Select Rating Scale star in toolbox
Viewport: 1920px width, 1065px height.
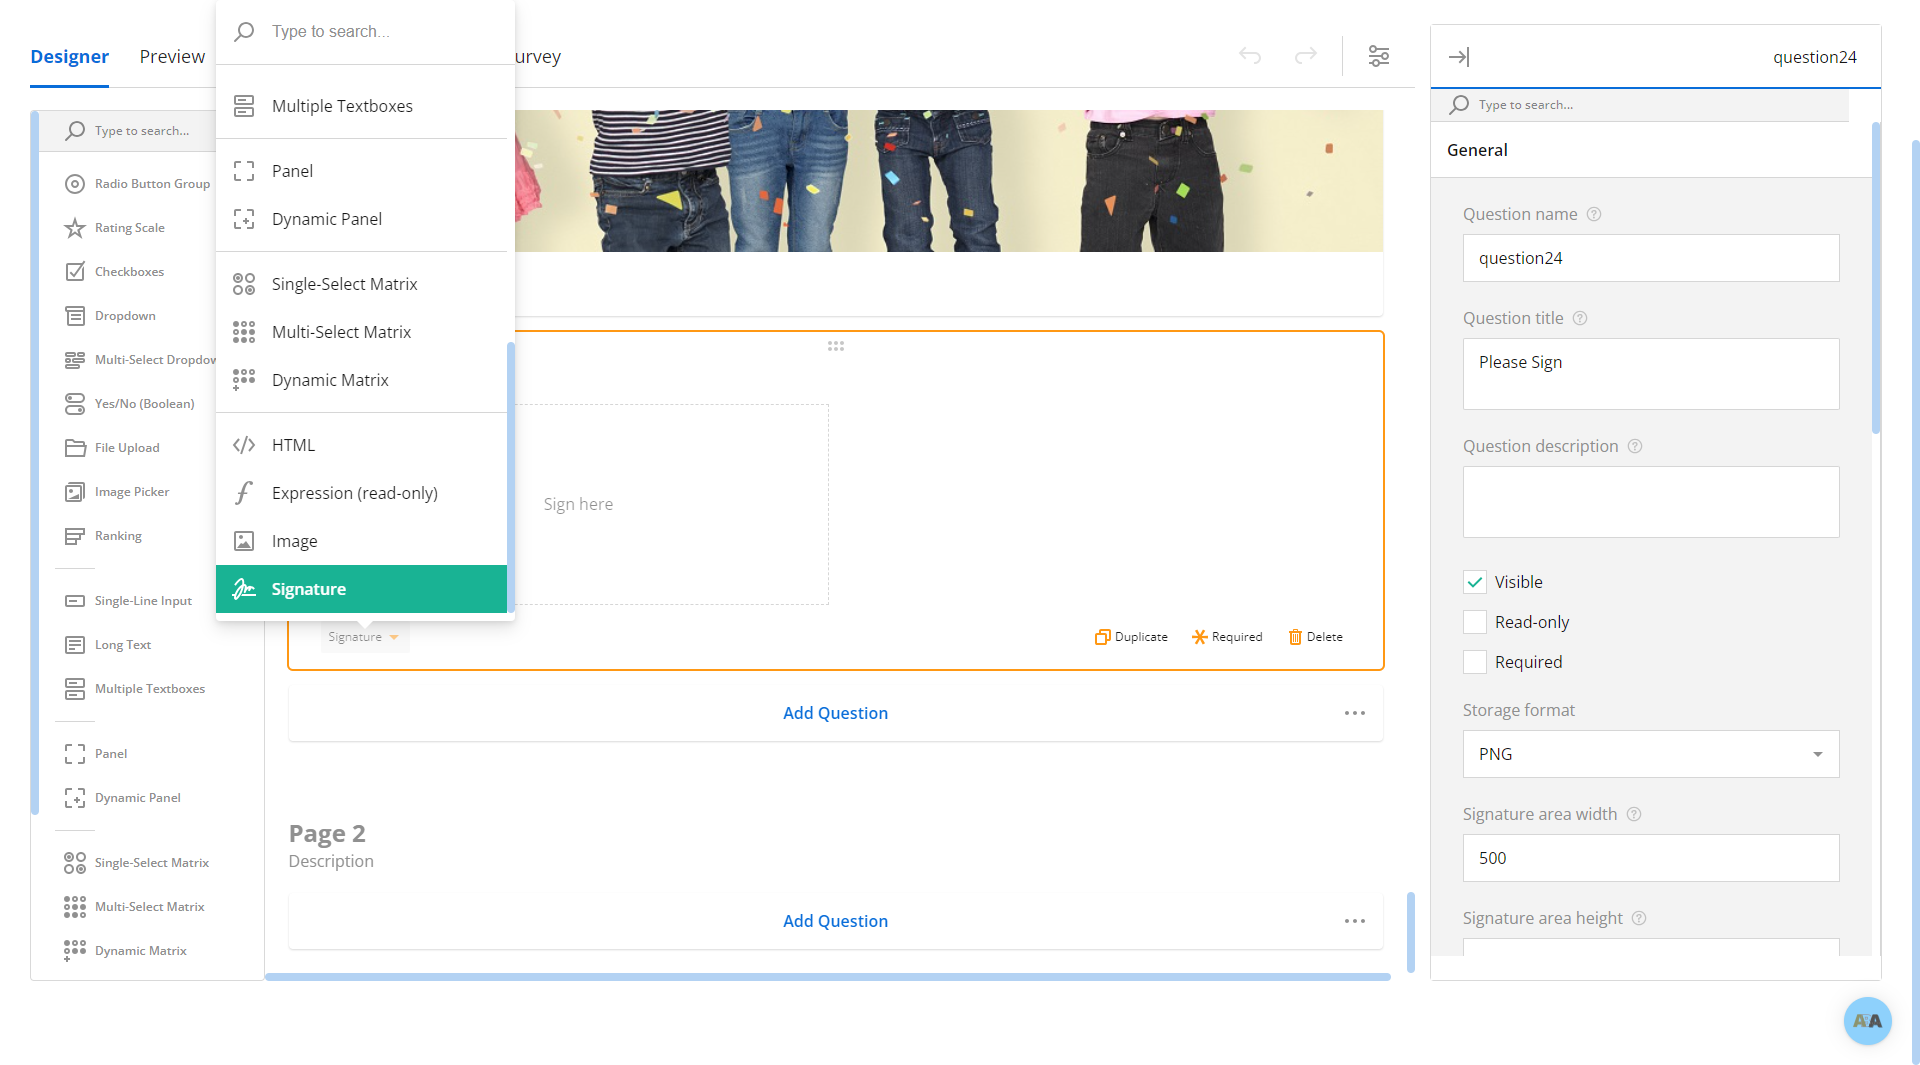click(75, 228)
